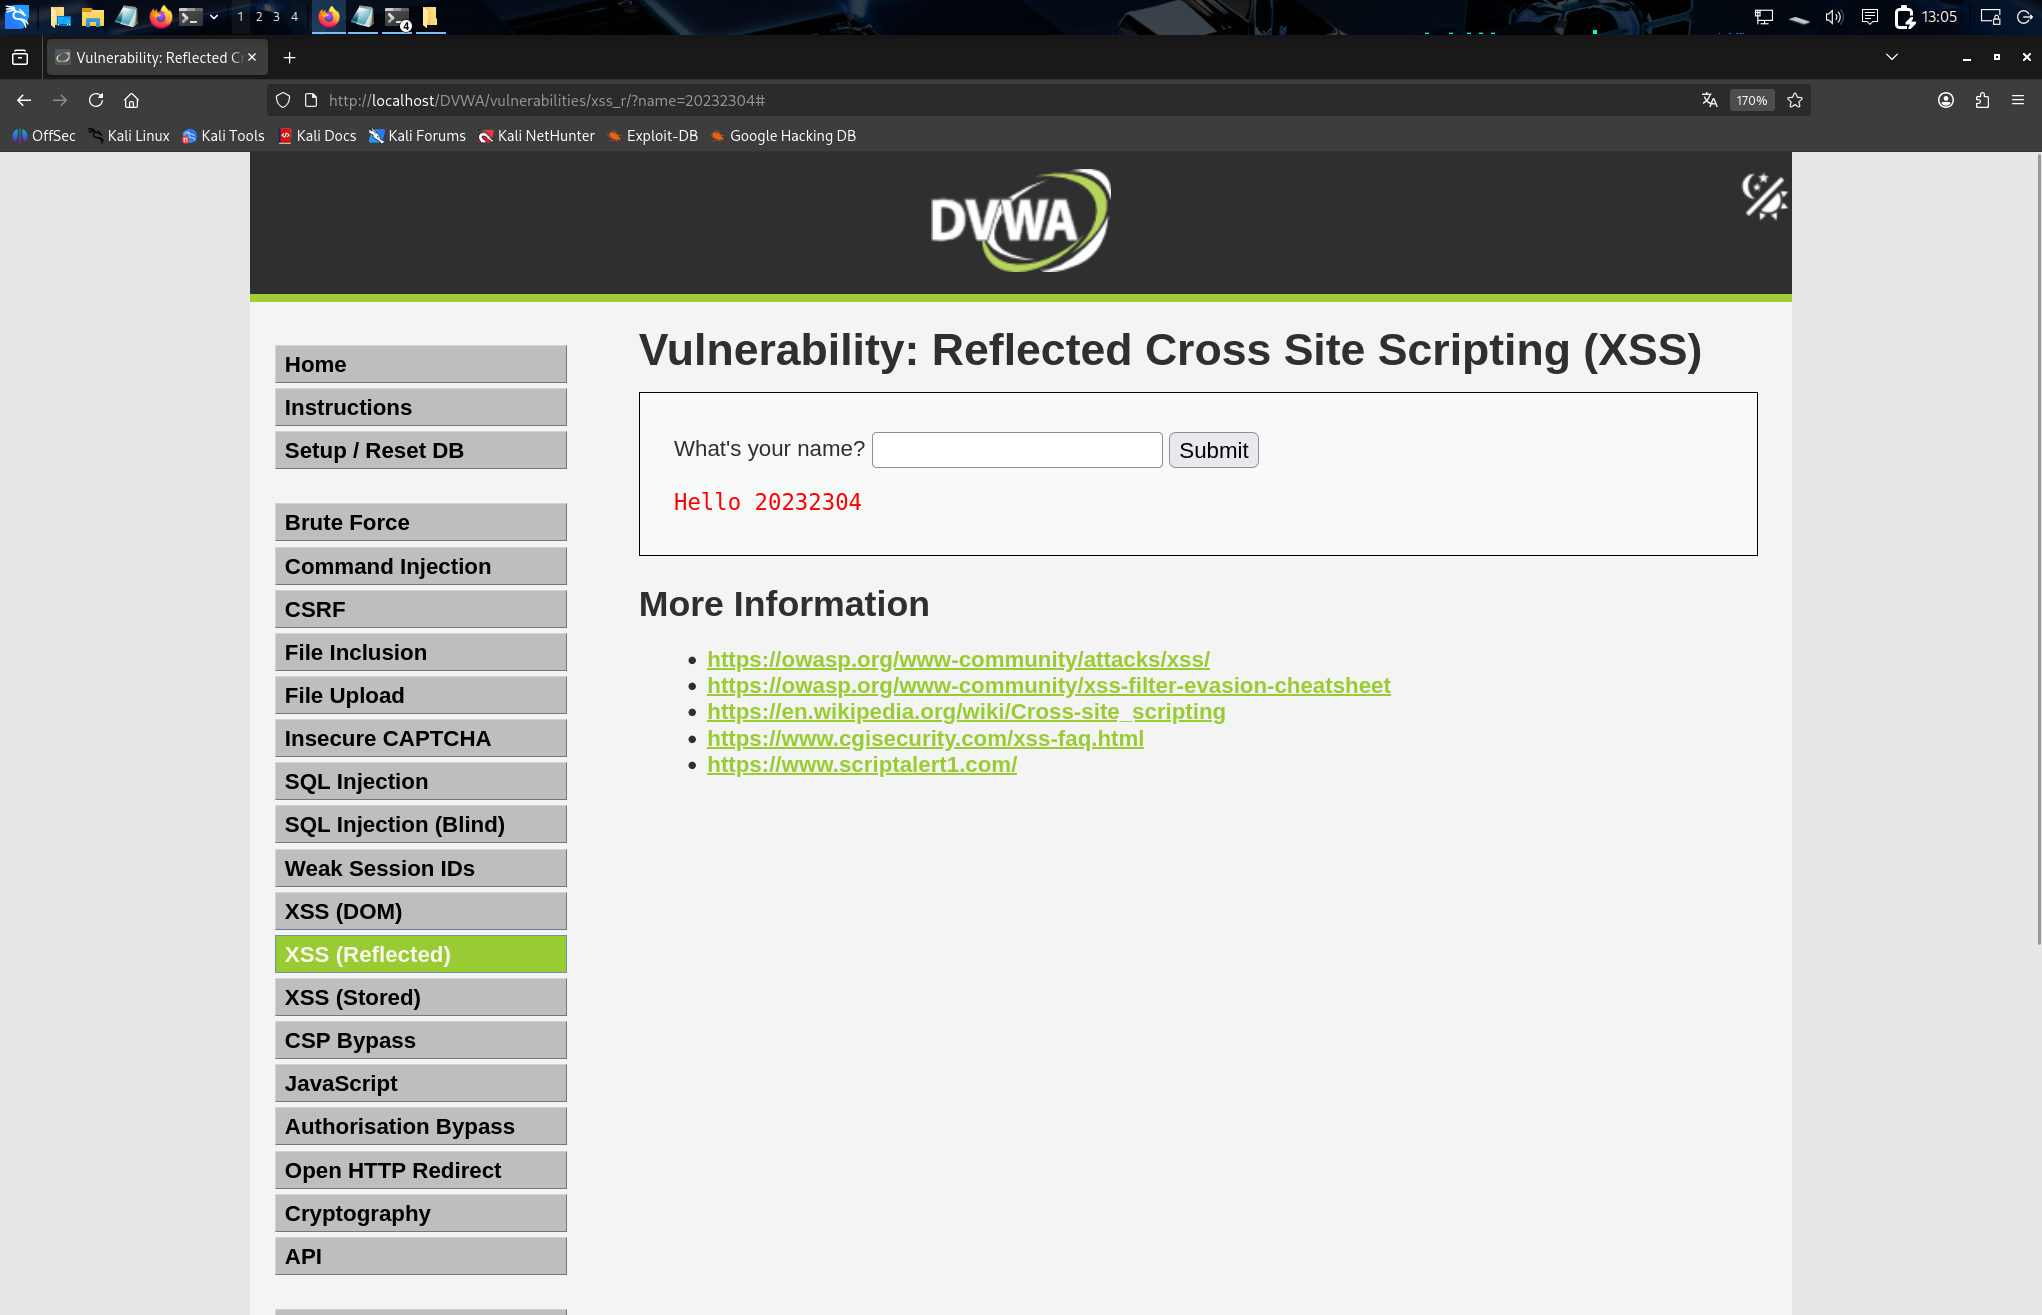
Task: Select XSS (Stored) in sidebar
Action: [x=420, y=997]
